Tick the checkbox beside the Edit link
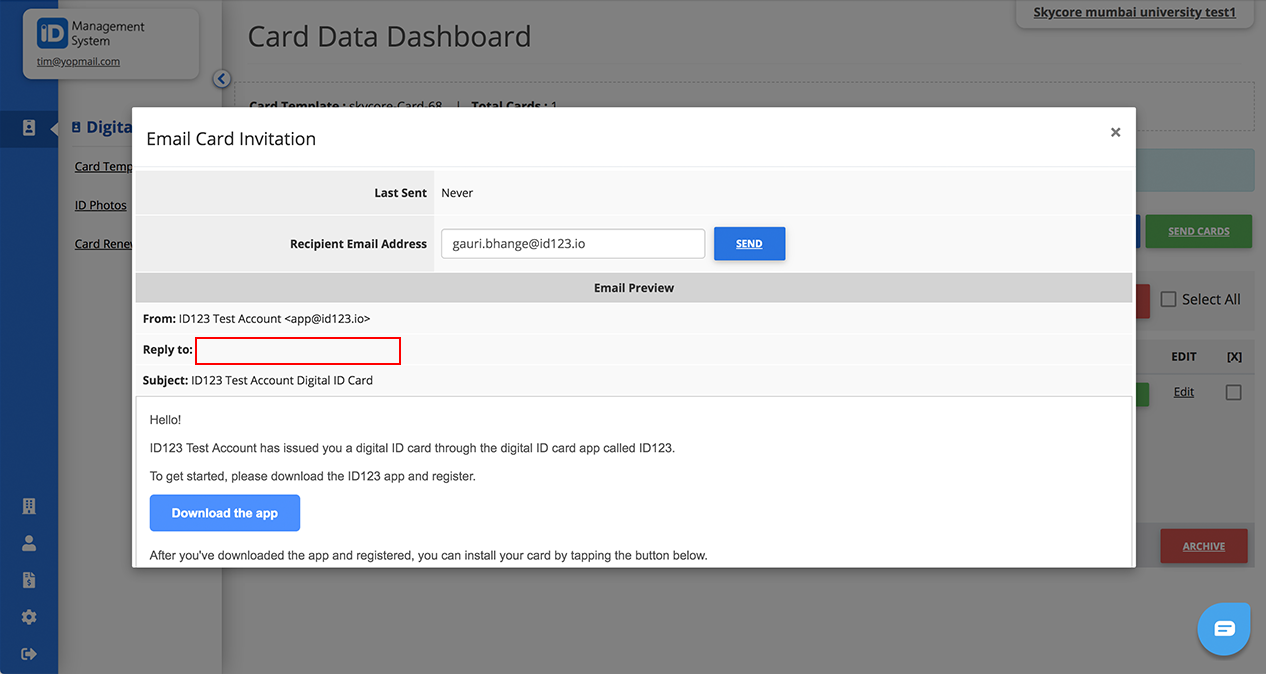 (1234, 393)
